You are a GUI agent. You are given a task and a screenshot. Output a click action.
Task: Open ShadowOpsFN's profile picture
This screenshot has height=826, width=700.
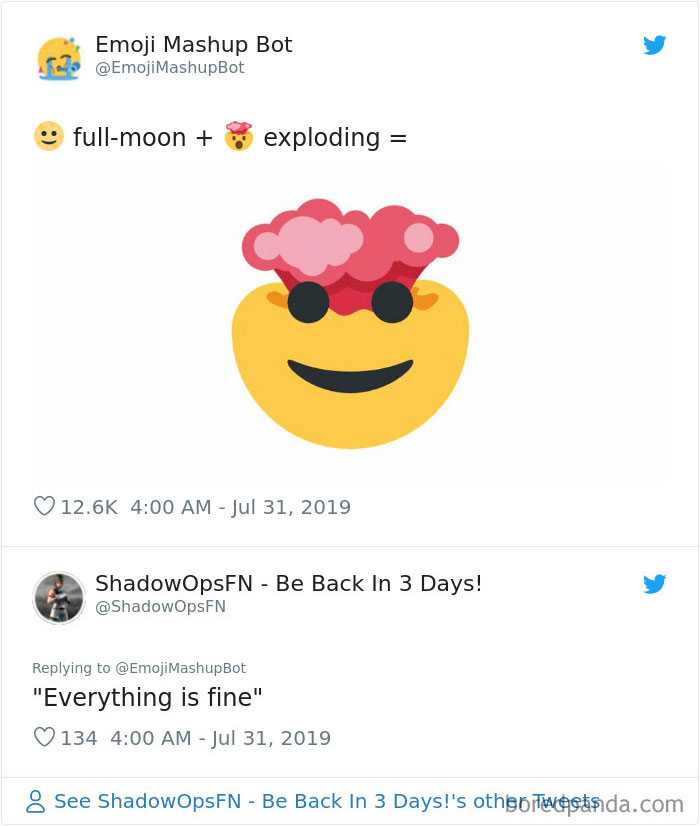[59, 595]
